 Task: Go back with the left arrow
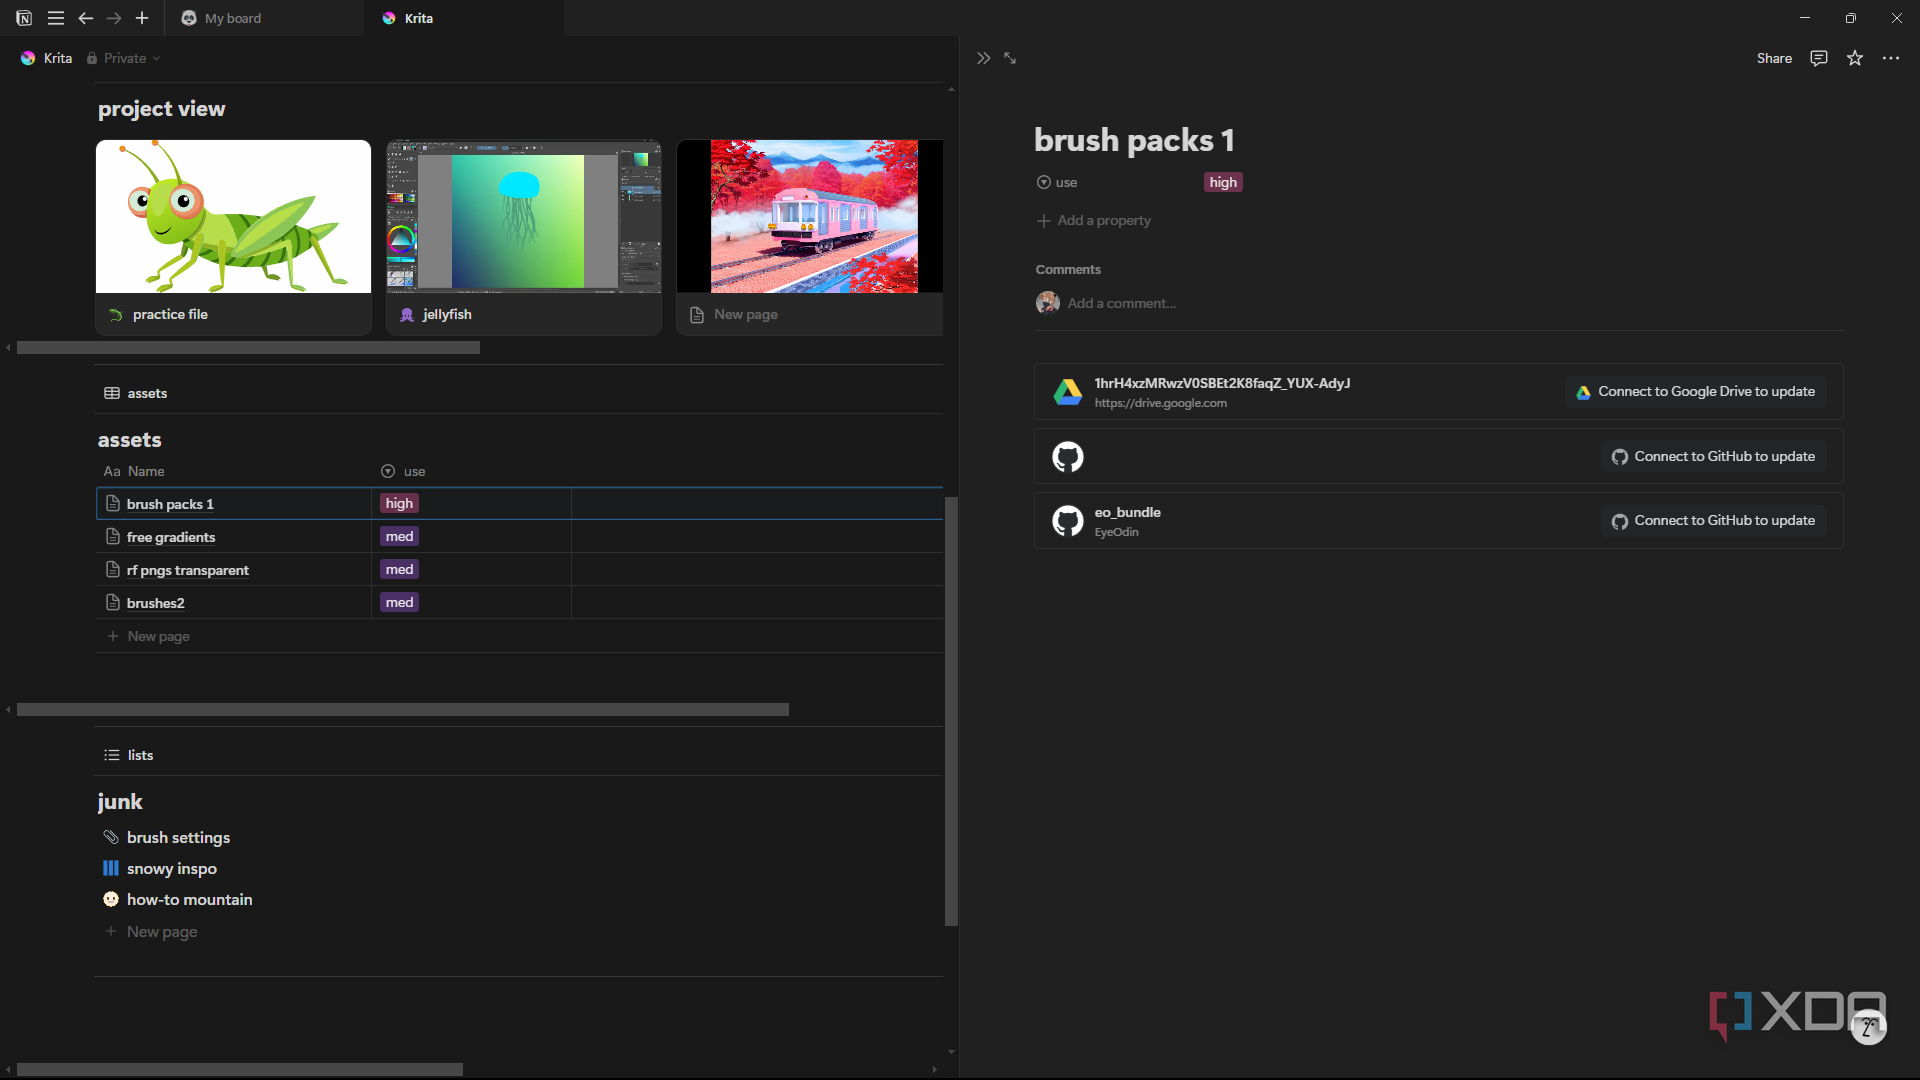86,18
